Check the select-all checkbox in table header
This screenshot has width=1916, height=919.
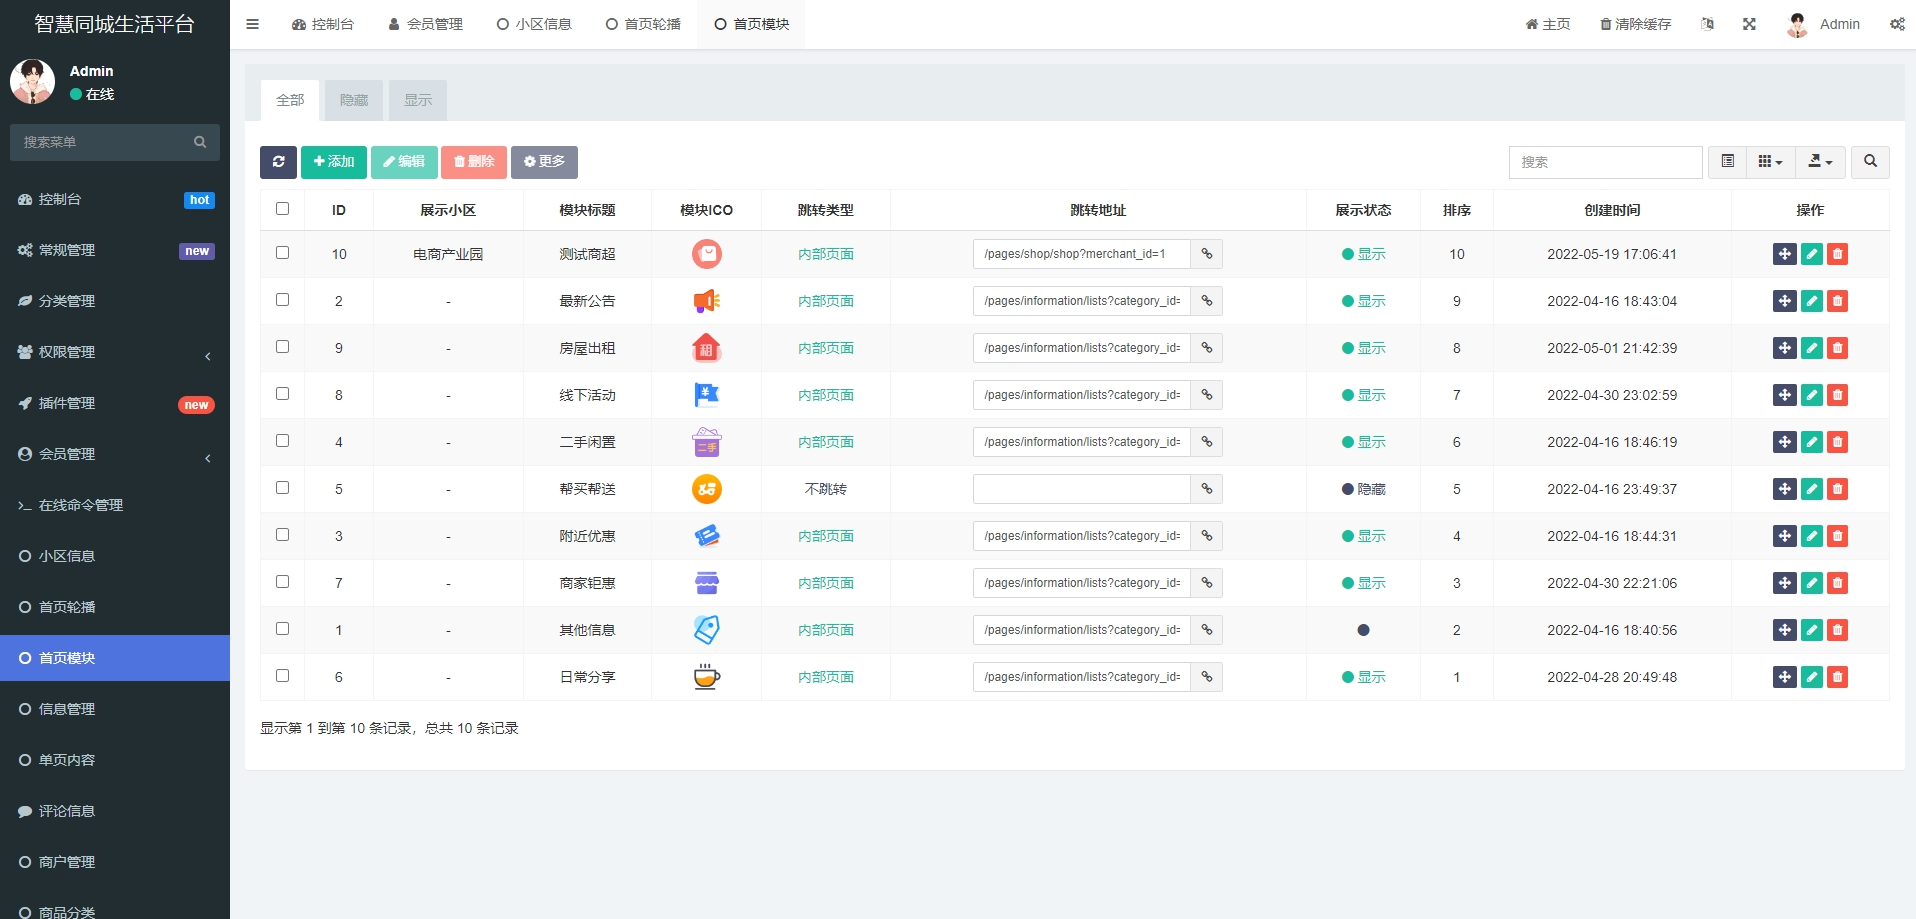[x=283, y=209]
